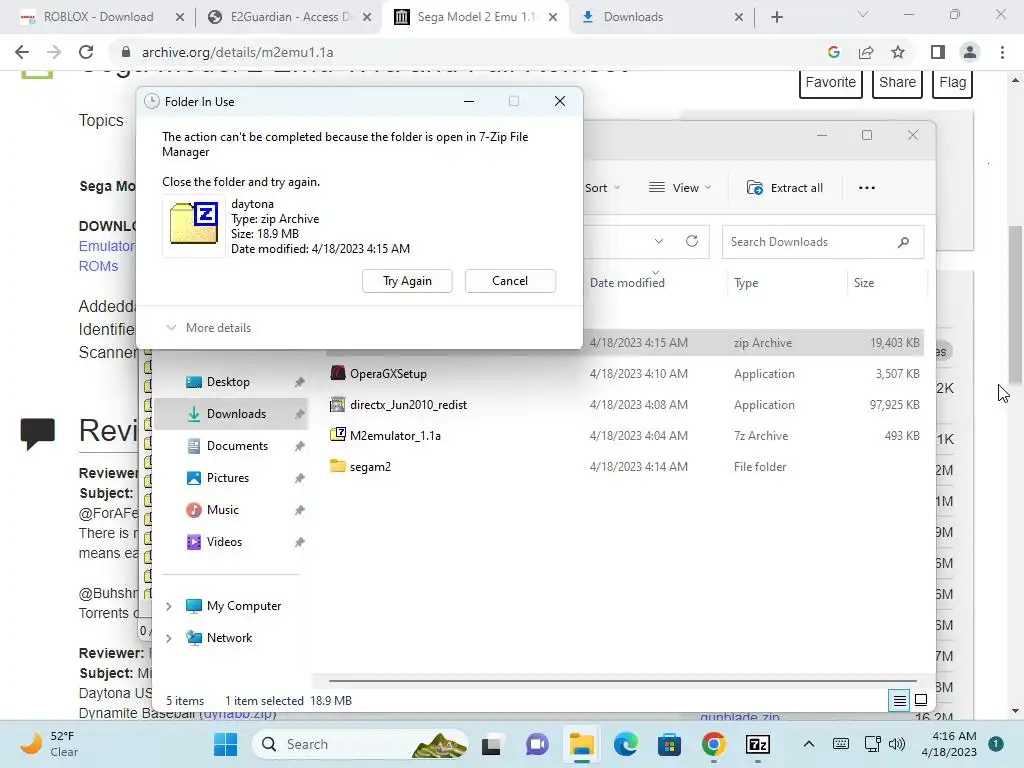Refresh the Downloads folder view
The width and height of the screenshot is (1024, 768).
(x=692, y=241)
